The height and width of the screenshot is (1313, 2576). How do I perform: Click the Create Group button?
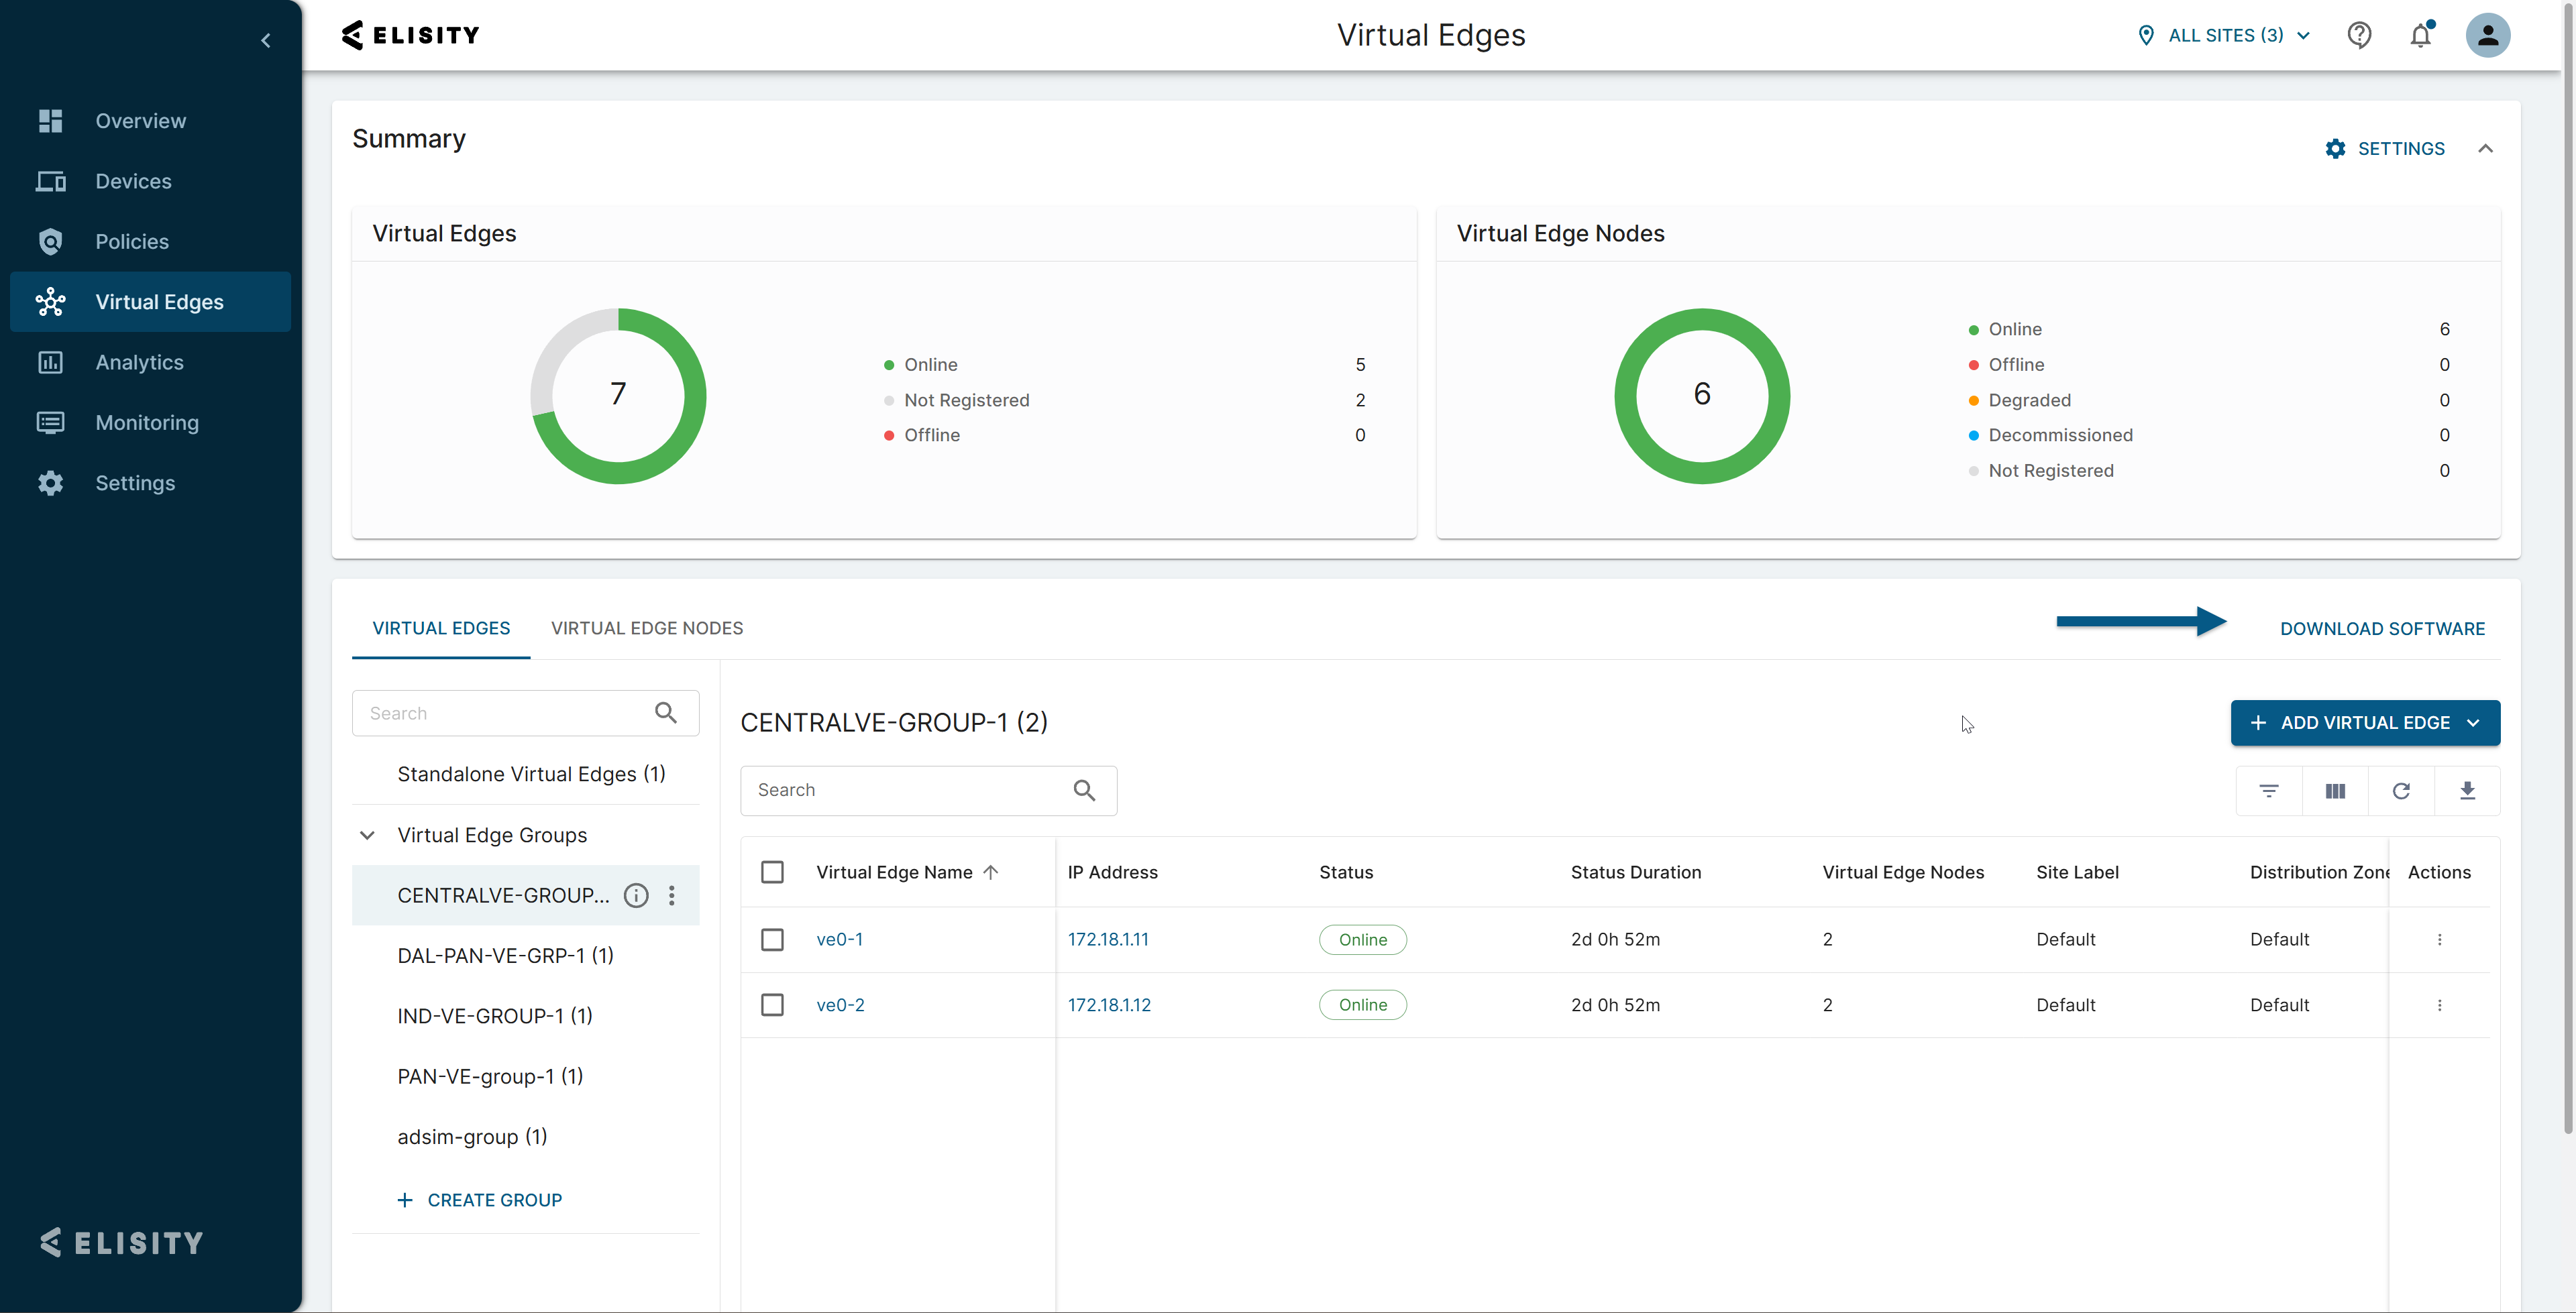click(480, 1199)
